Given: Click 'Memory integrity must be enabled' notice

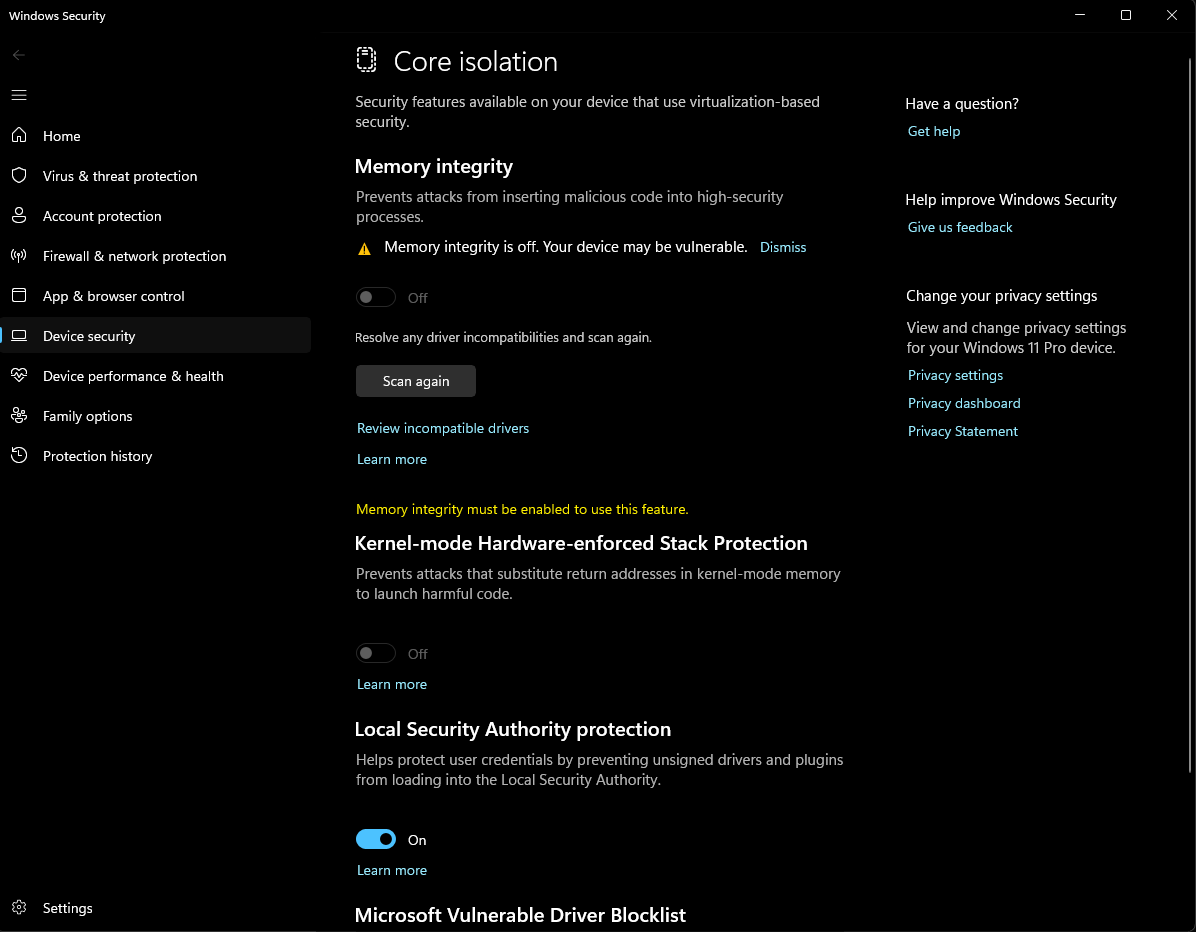Looking at the screenshot, I should [x=522, y=509].
